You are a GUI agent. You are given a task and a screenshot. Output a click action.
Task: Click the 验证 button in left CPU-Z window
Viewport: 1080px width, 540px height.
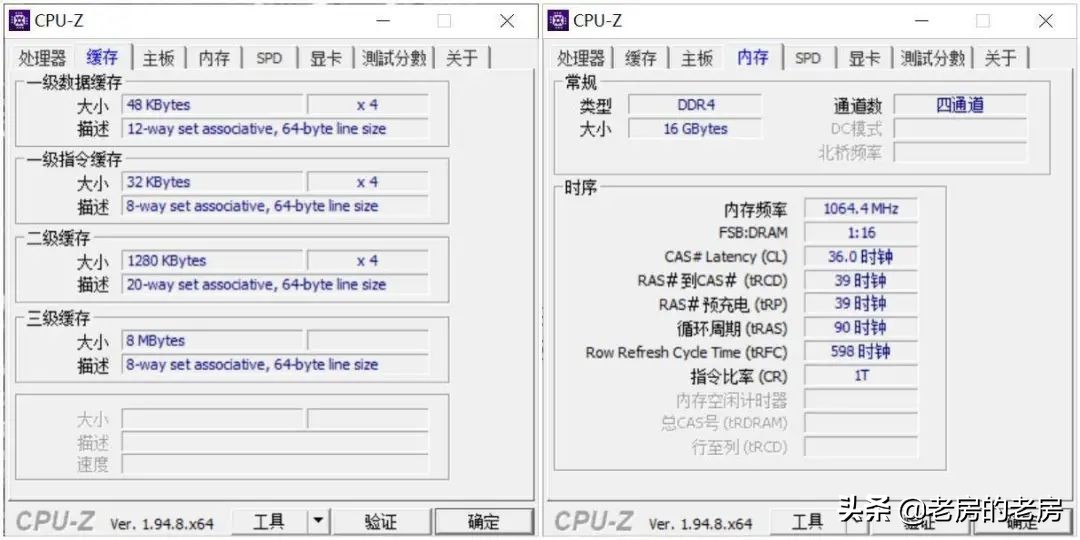(x=381, y=522)
